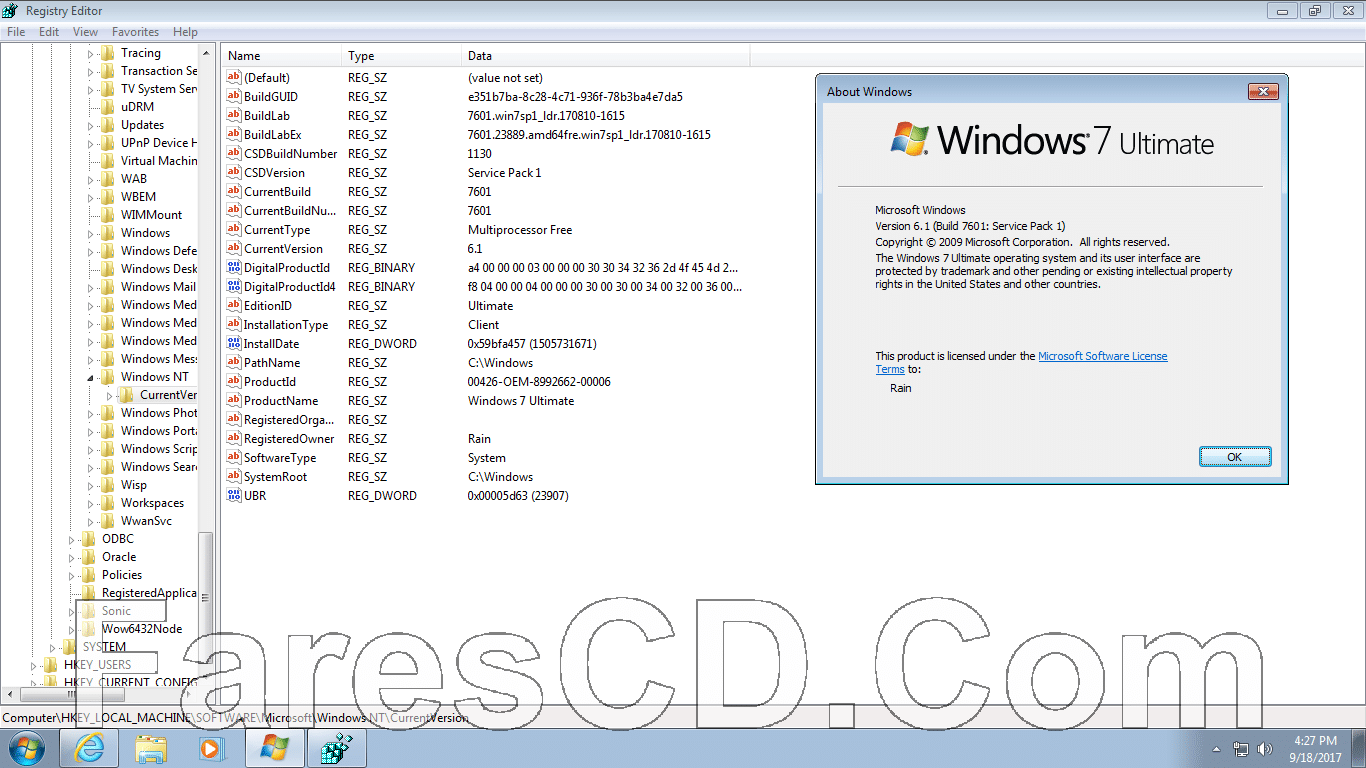Open Windows Explorer from the taskbar
1366x768 pixels.
click(151, 748)
